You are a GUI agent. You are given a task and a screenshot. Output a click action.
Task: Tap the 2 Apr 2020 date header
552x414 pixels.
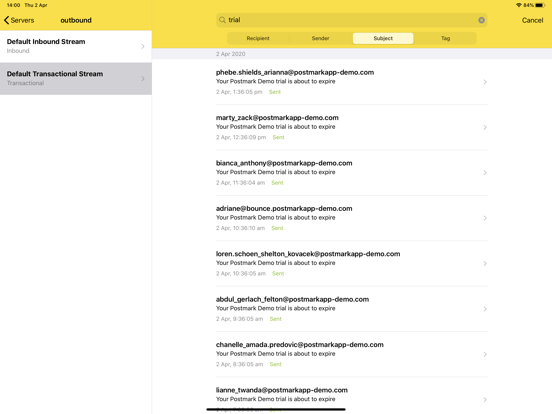231,54
